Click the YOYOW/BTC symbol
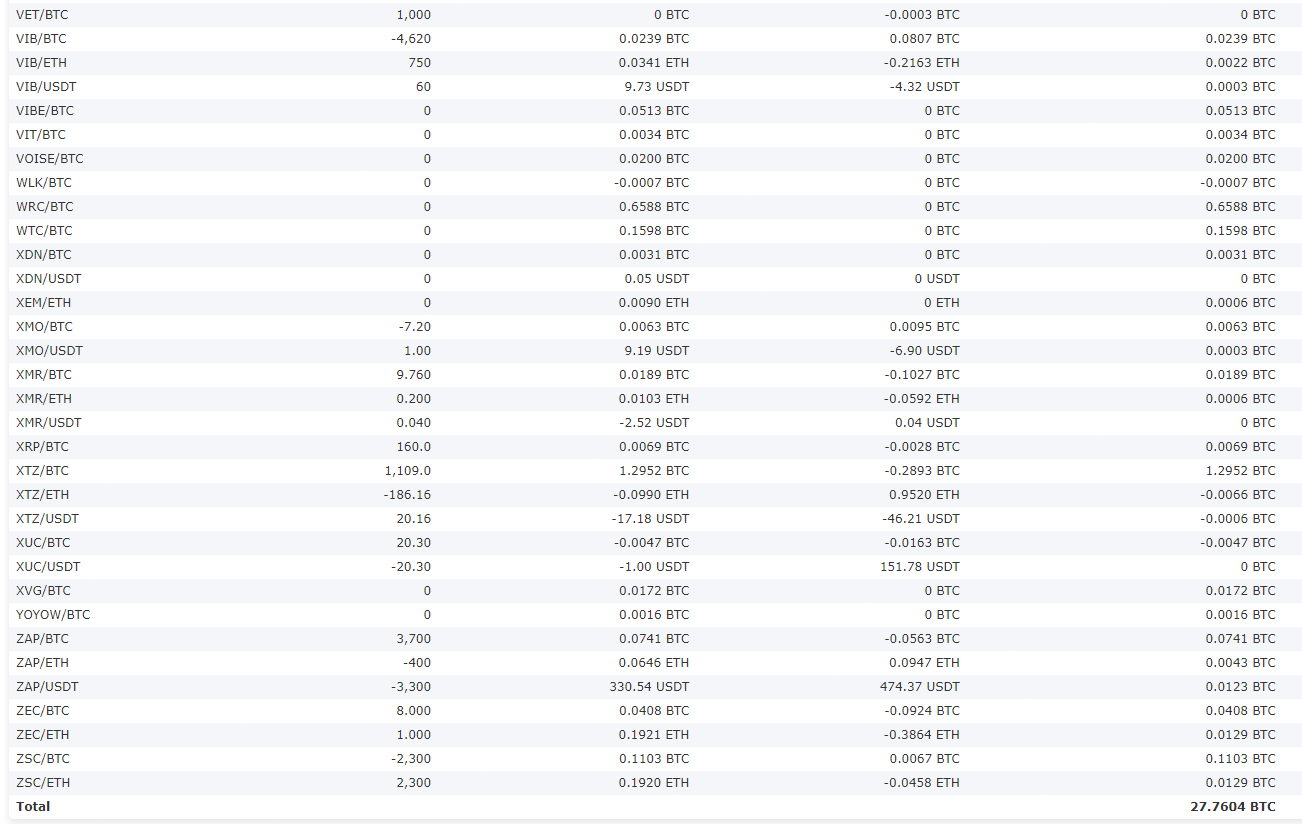This screenshot has height=824, width=1302. (x=53, y=615)
